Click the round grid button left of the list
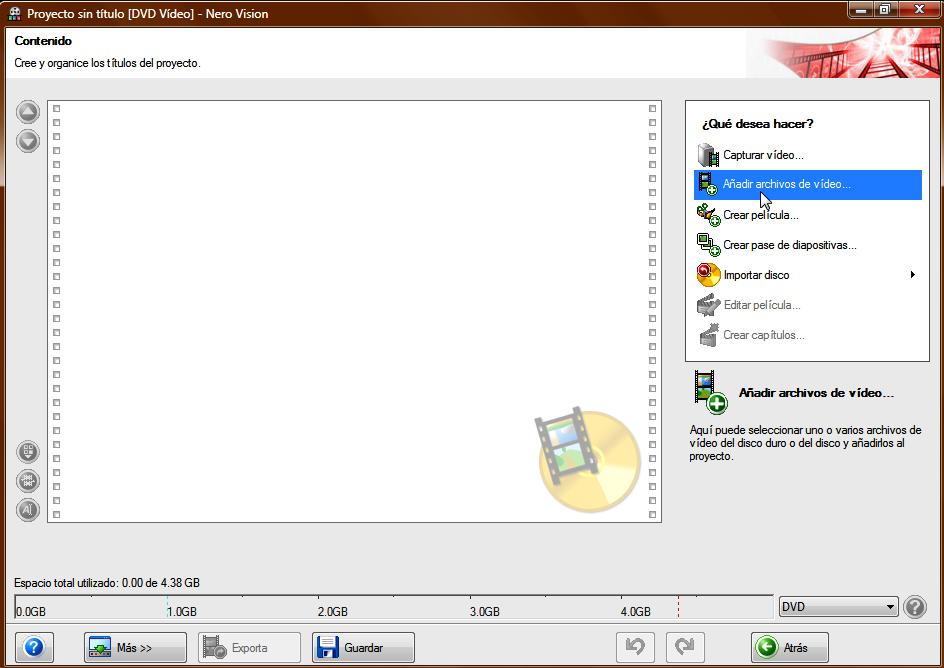Screen dimensions: 944x668 tap(28, 452)
